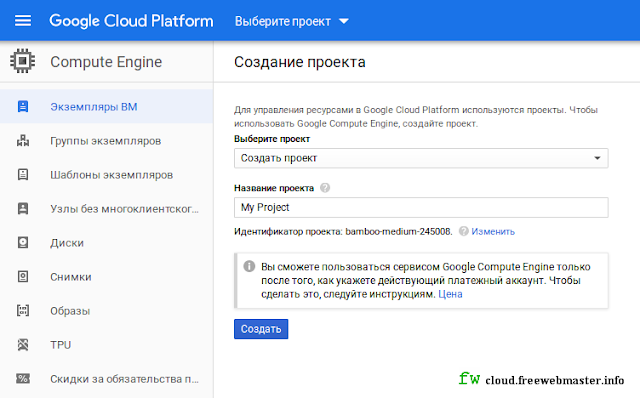Viewport: 640px width, 398px height.
Task: Click the header project dropdown arrow
Action: click(x=344, y=21)
